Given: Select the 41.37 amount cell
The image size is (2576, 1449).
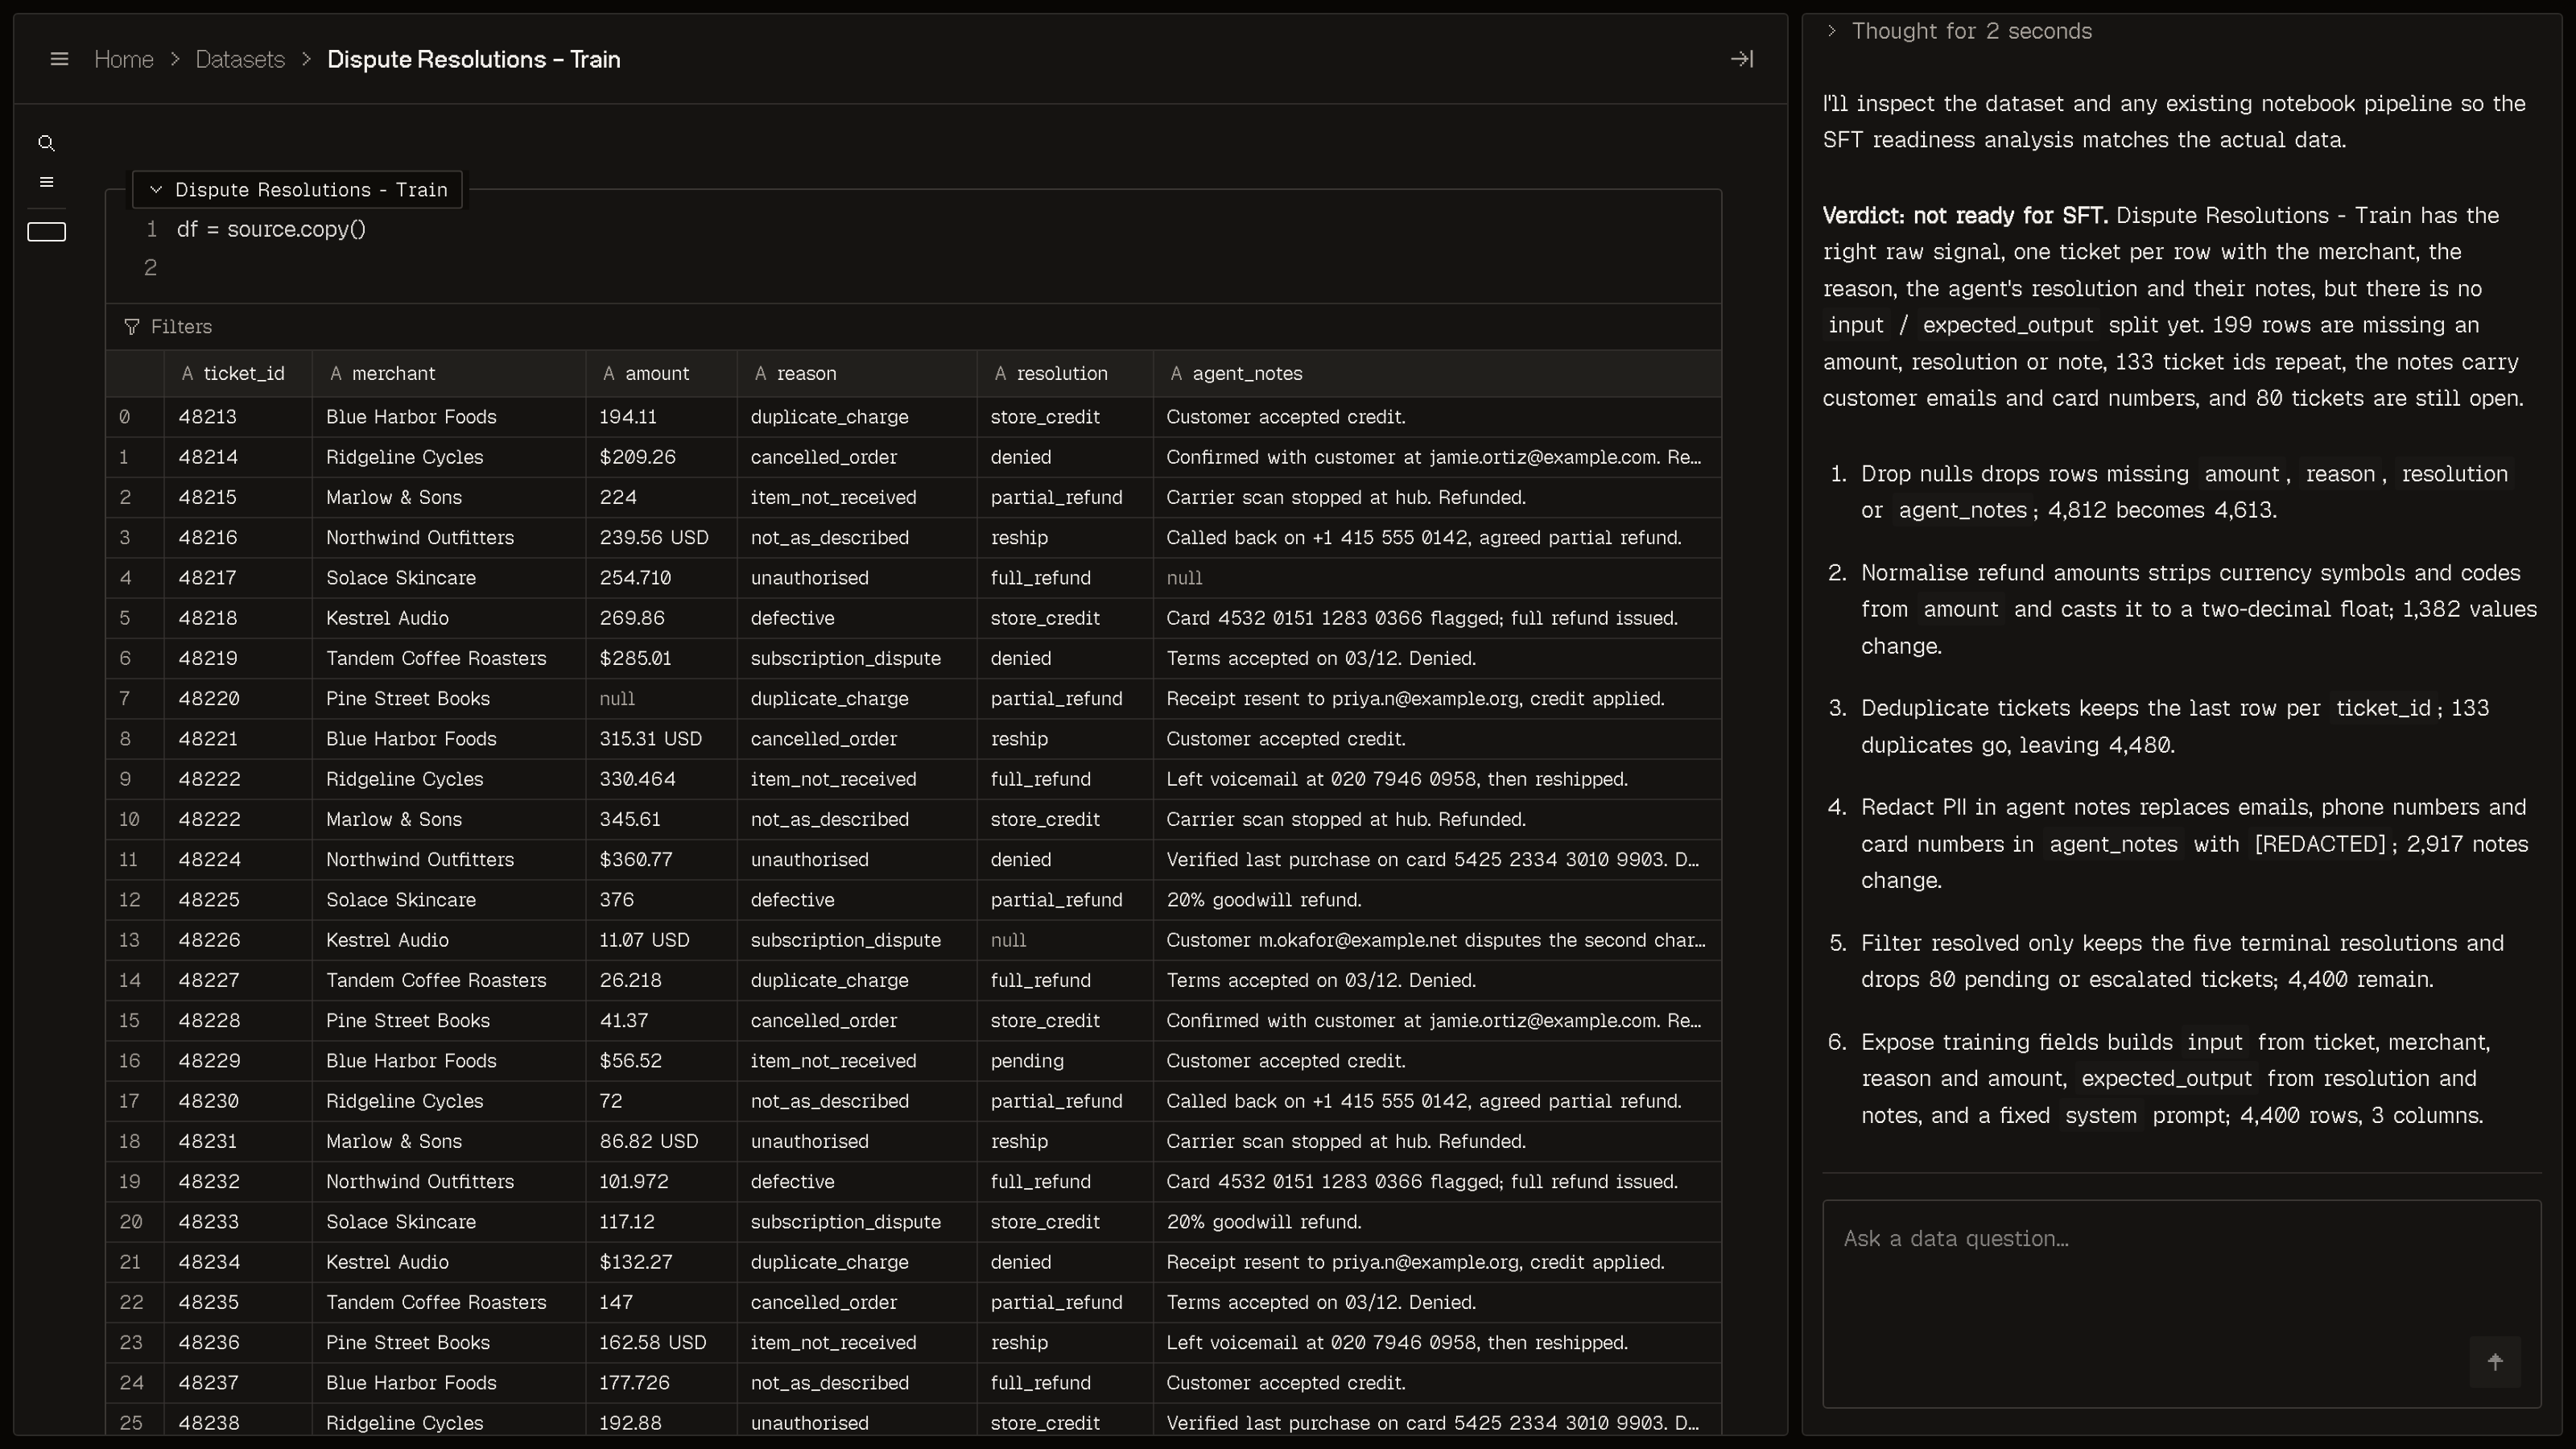Looking at the screenshot, I should coord(661,1021).
